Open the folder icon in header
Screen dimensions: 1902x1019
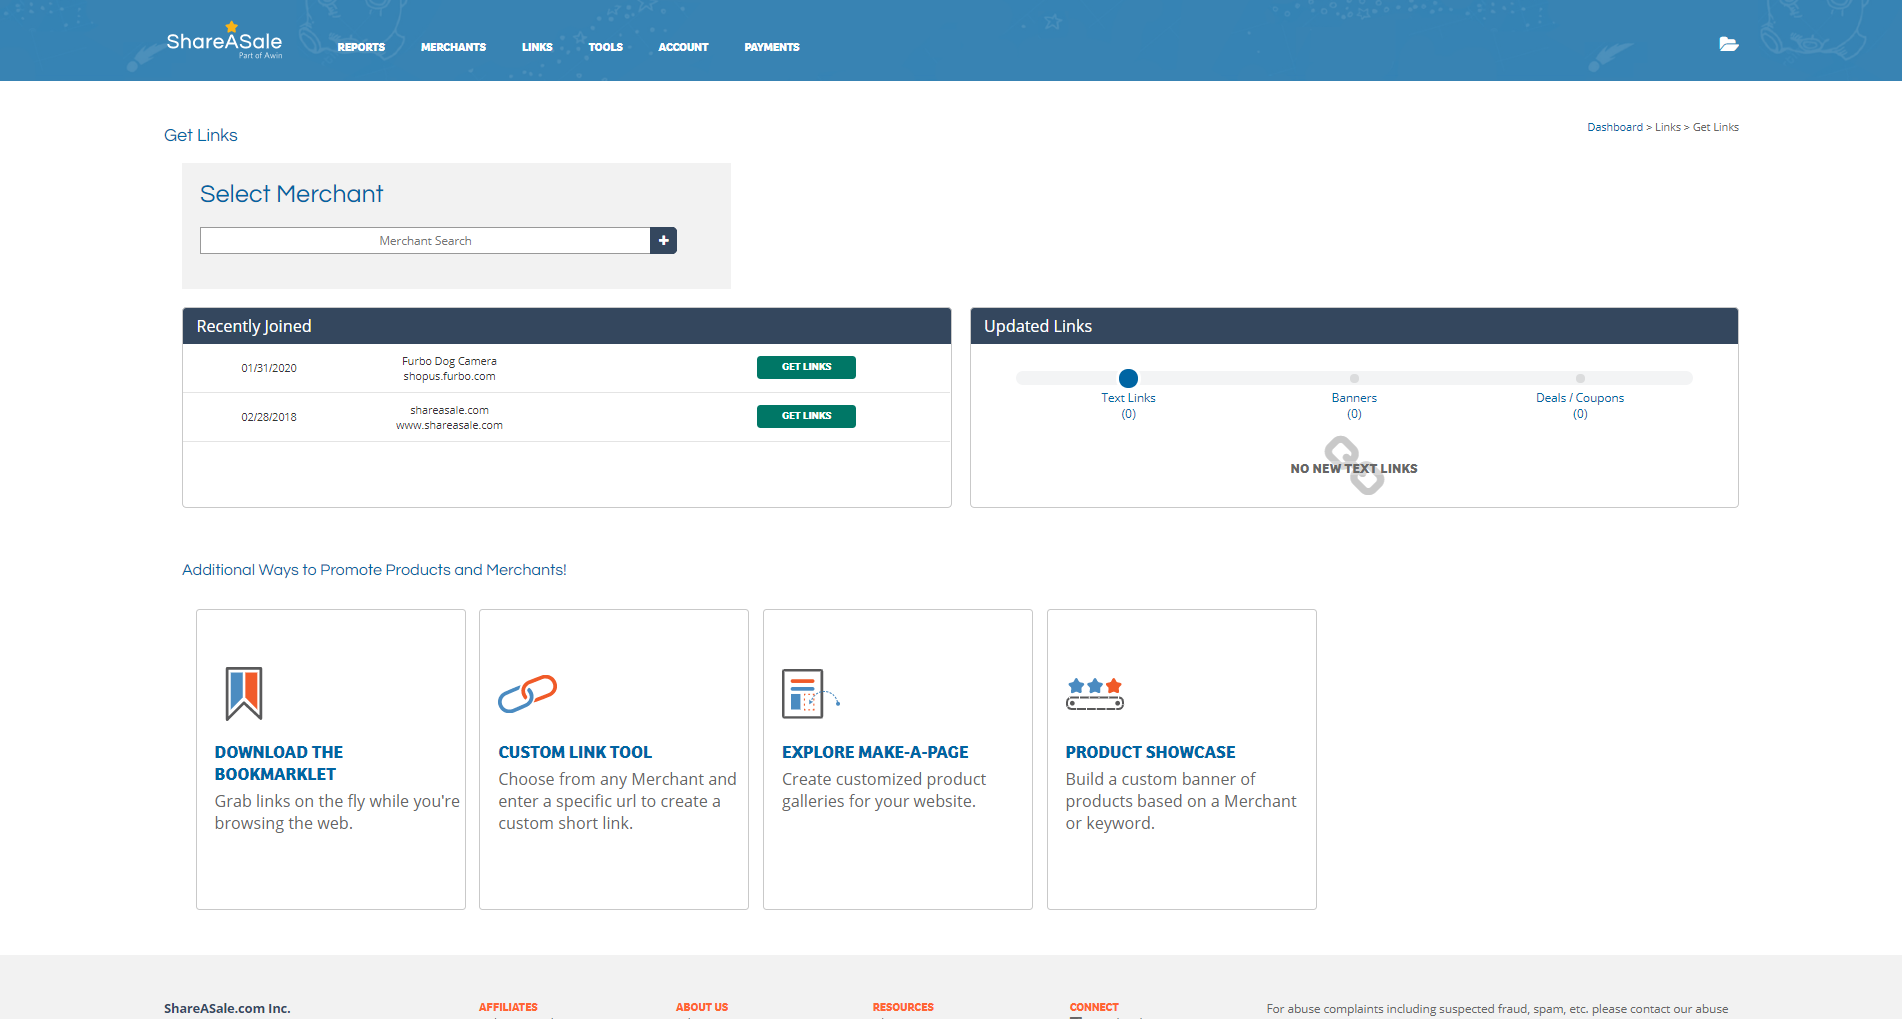click(1728, 44)
